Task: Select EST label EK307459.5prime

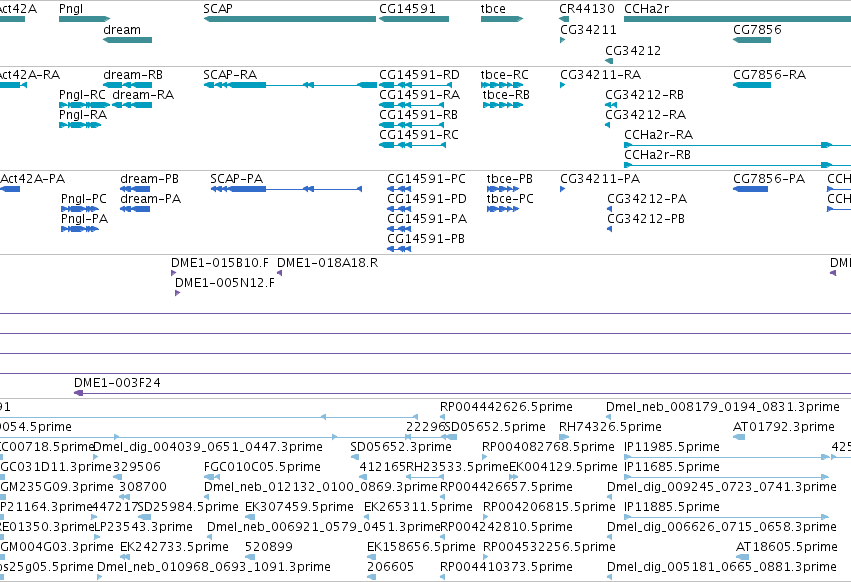Action: coord(299,507)
